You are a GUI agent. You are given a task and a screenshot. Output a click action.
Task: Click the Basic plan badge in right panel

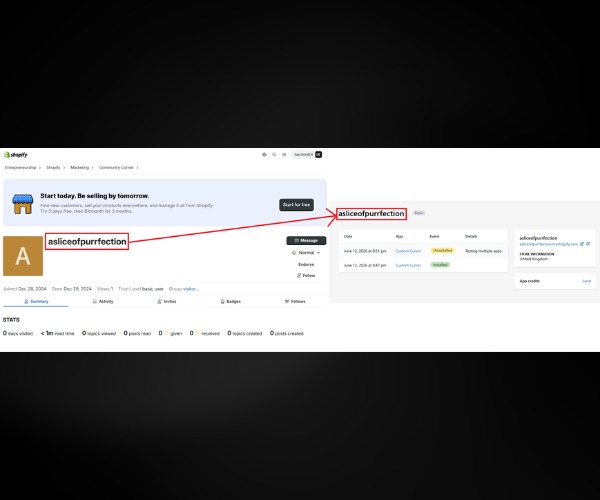point(419,213)
